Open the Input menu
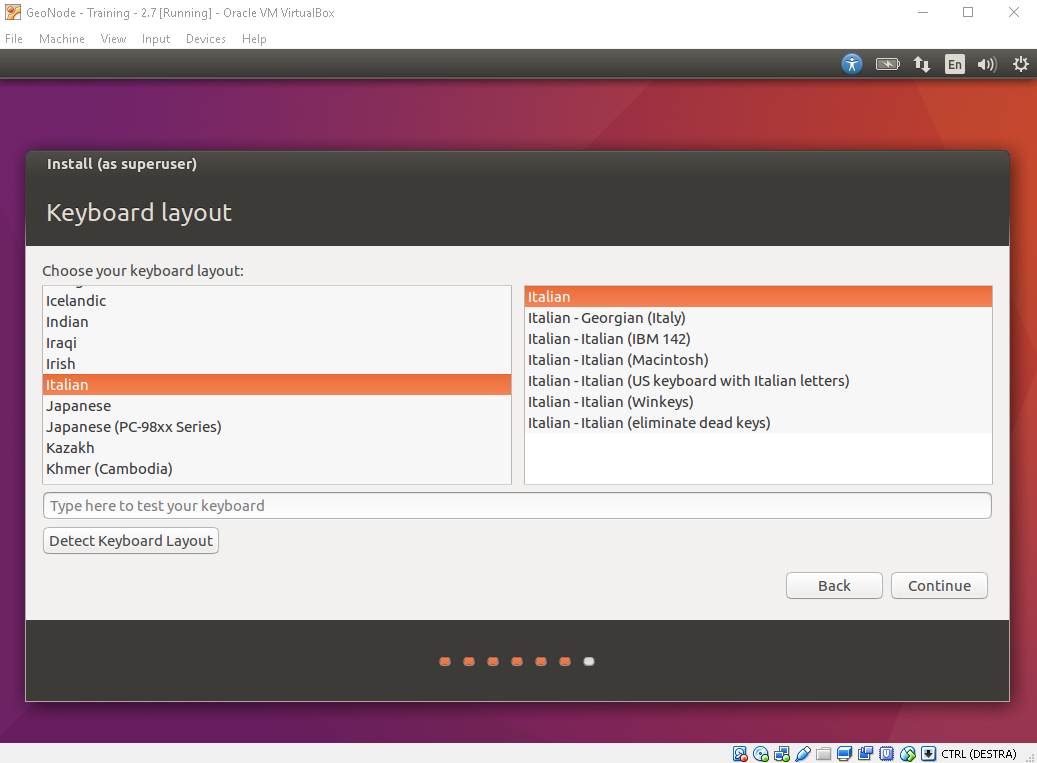Screen dimensions: 1037x763 155,39
